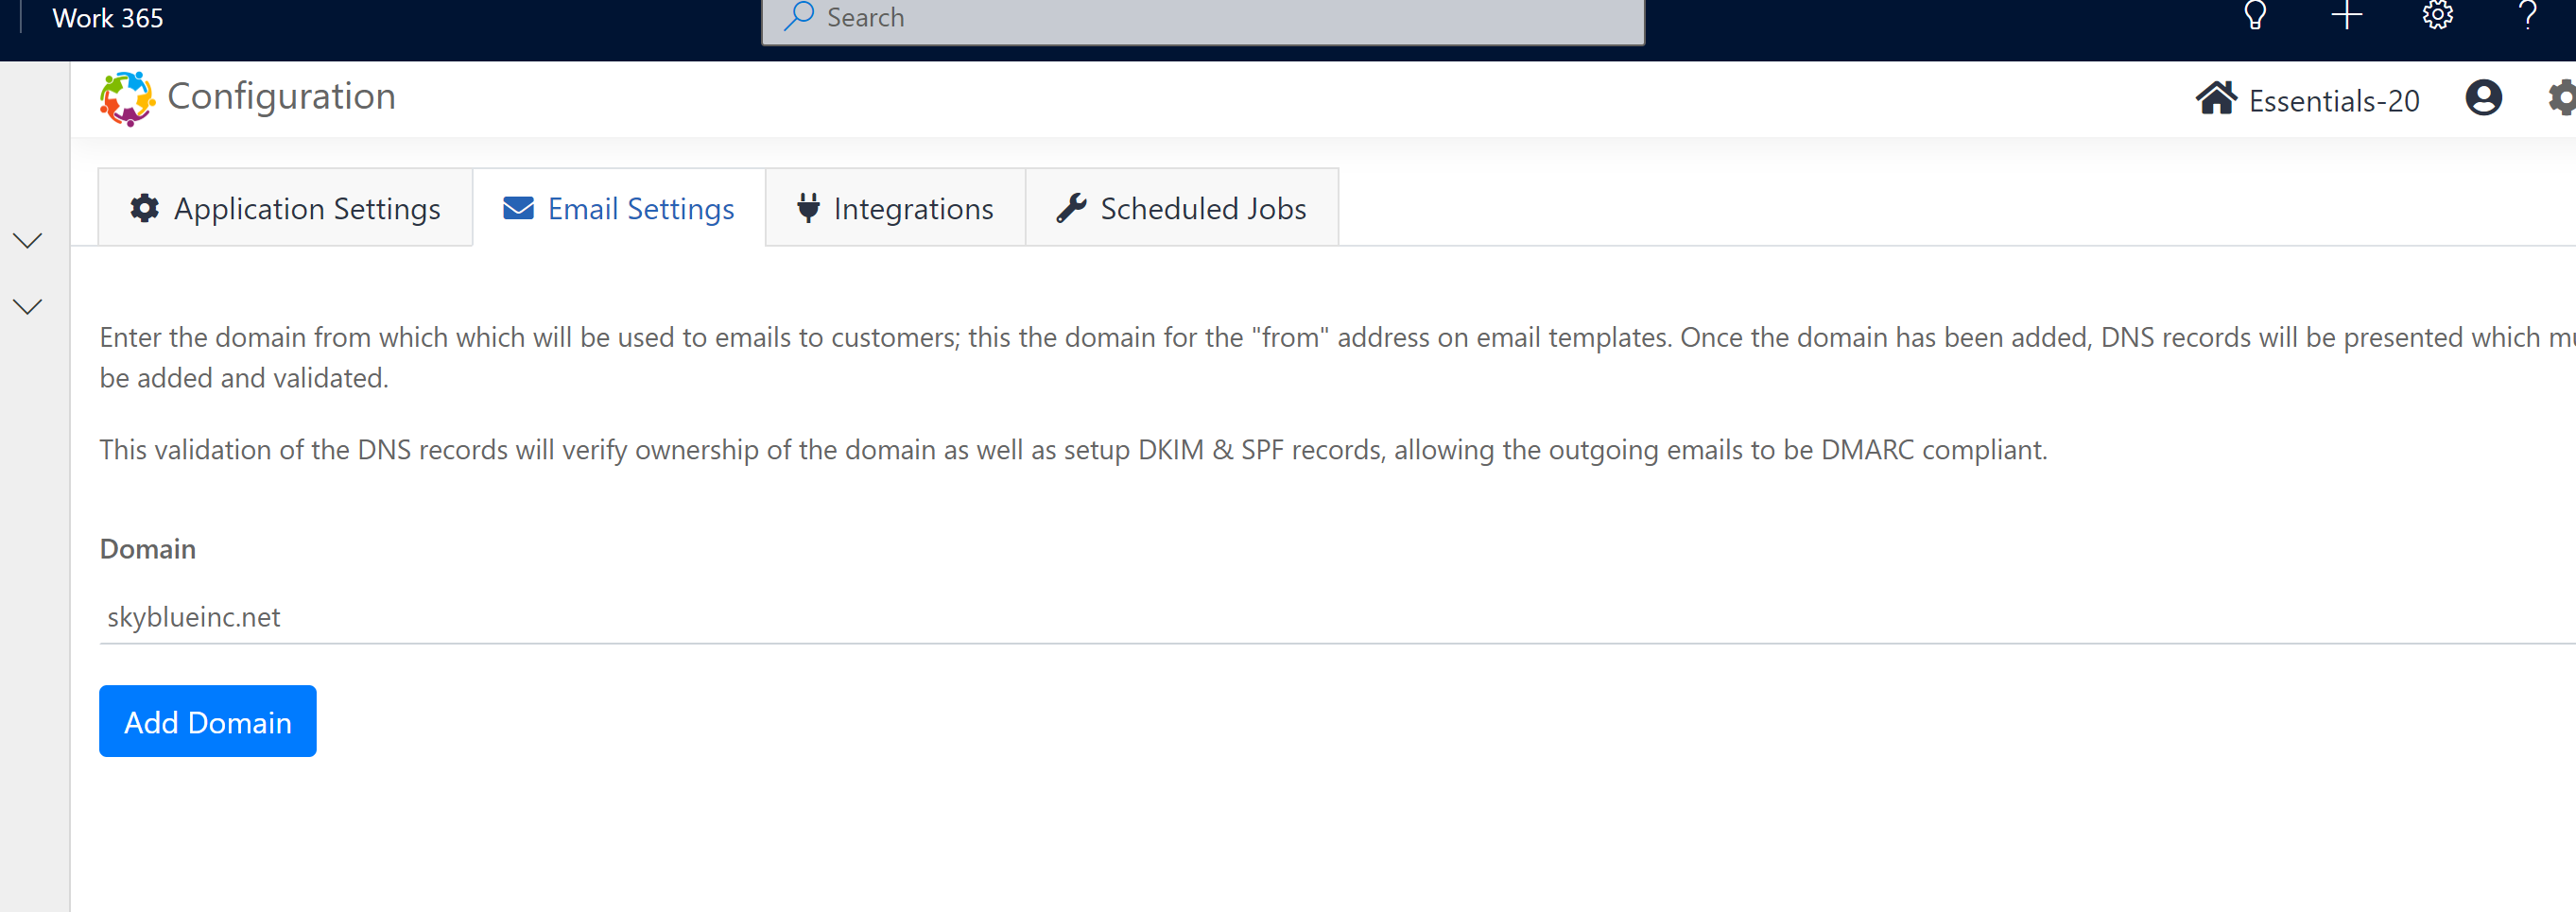Click the partially visible gear icon on the right edge
This screenshot has height=912, width=2576.
(x=2563, y=98)
